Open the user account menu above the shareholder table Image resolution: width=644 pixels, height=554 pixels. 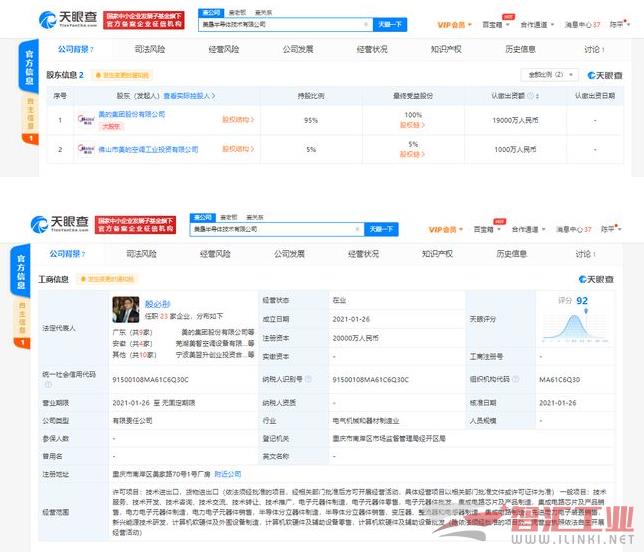619,25
